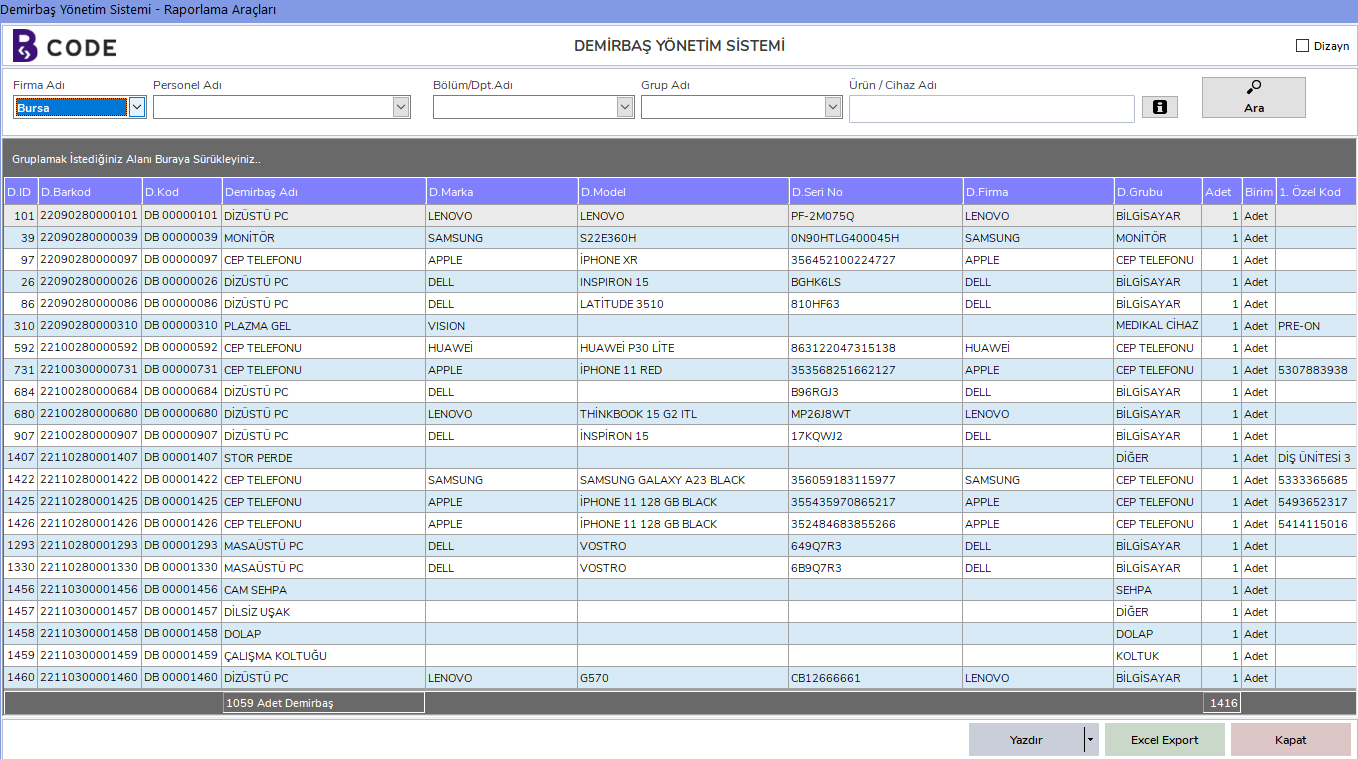Click the PLAZMA GEL cell
This screenshot has width=1358, height=759.
click(x=324, y=326)
